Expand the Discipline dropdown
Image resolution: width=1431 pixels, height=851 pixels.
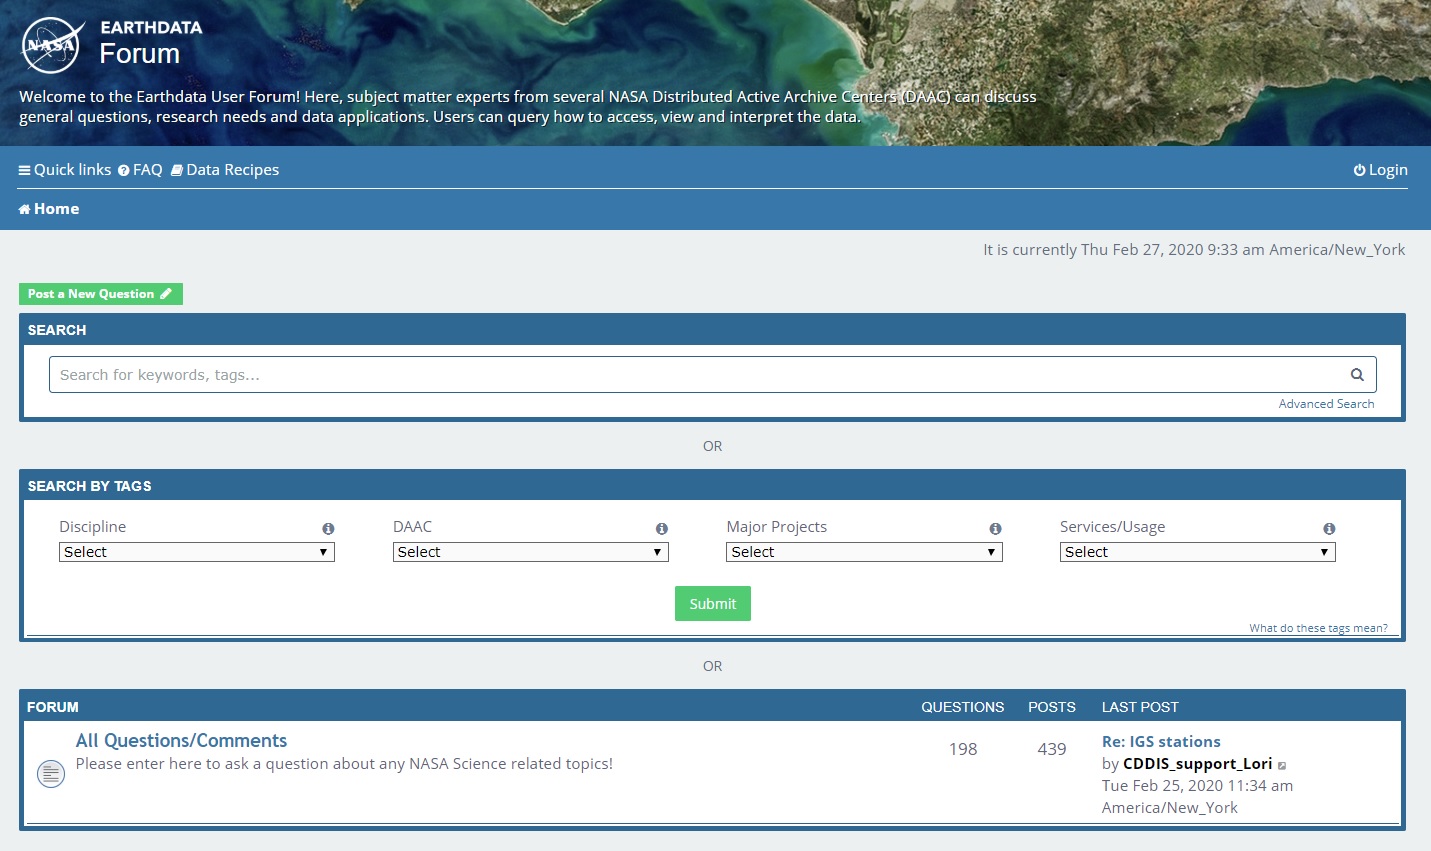point(196,552)
